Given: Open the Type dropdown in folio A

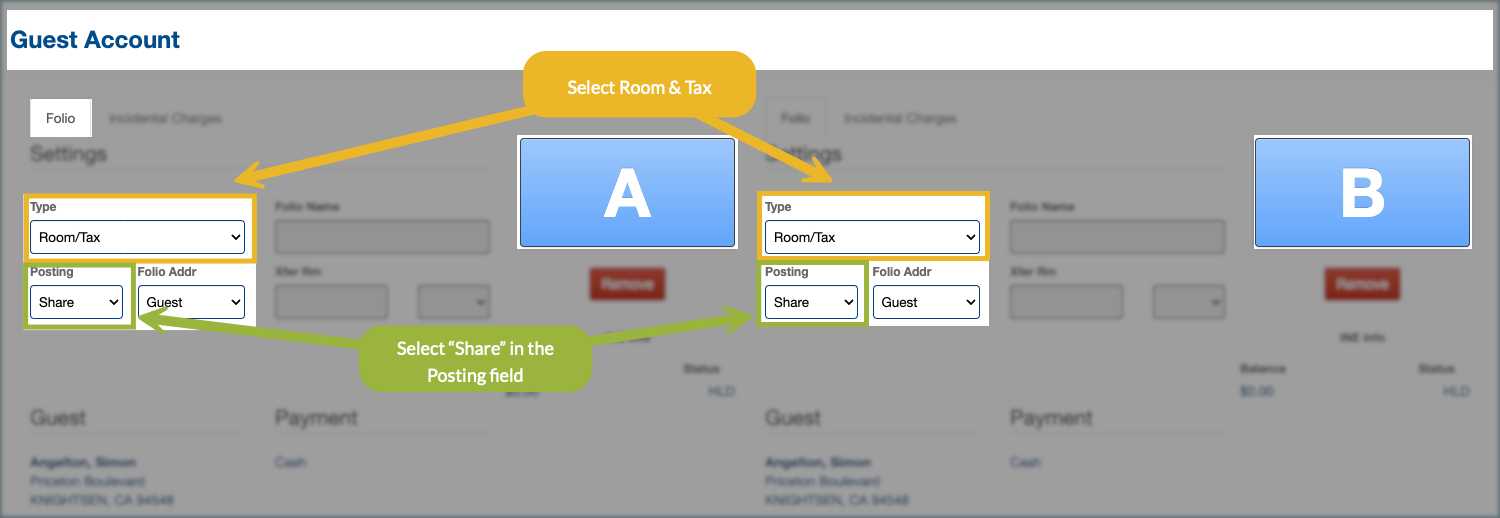Looking at the screenshot, I should click(138, 237).
